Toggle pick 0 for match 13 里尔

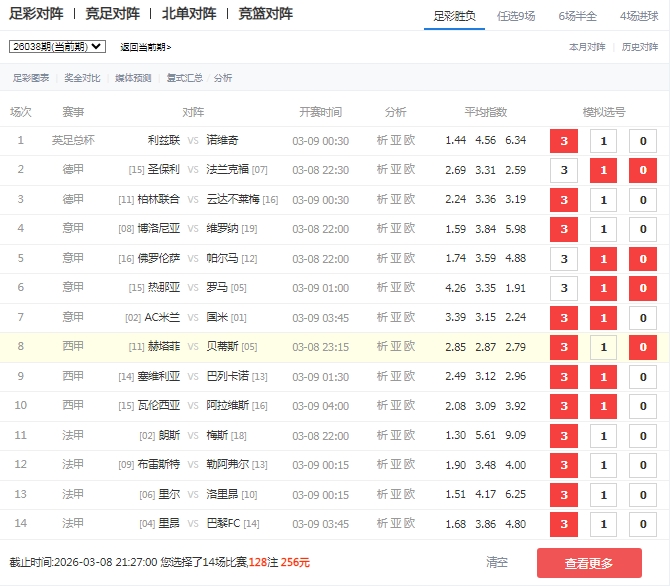point(642,495)
